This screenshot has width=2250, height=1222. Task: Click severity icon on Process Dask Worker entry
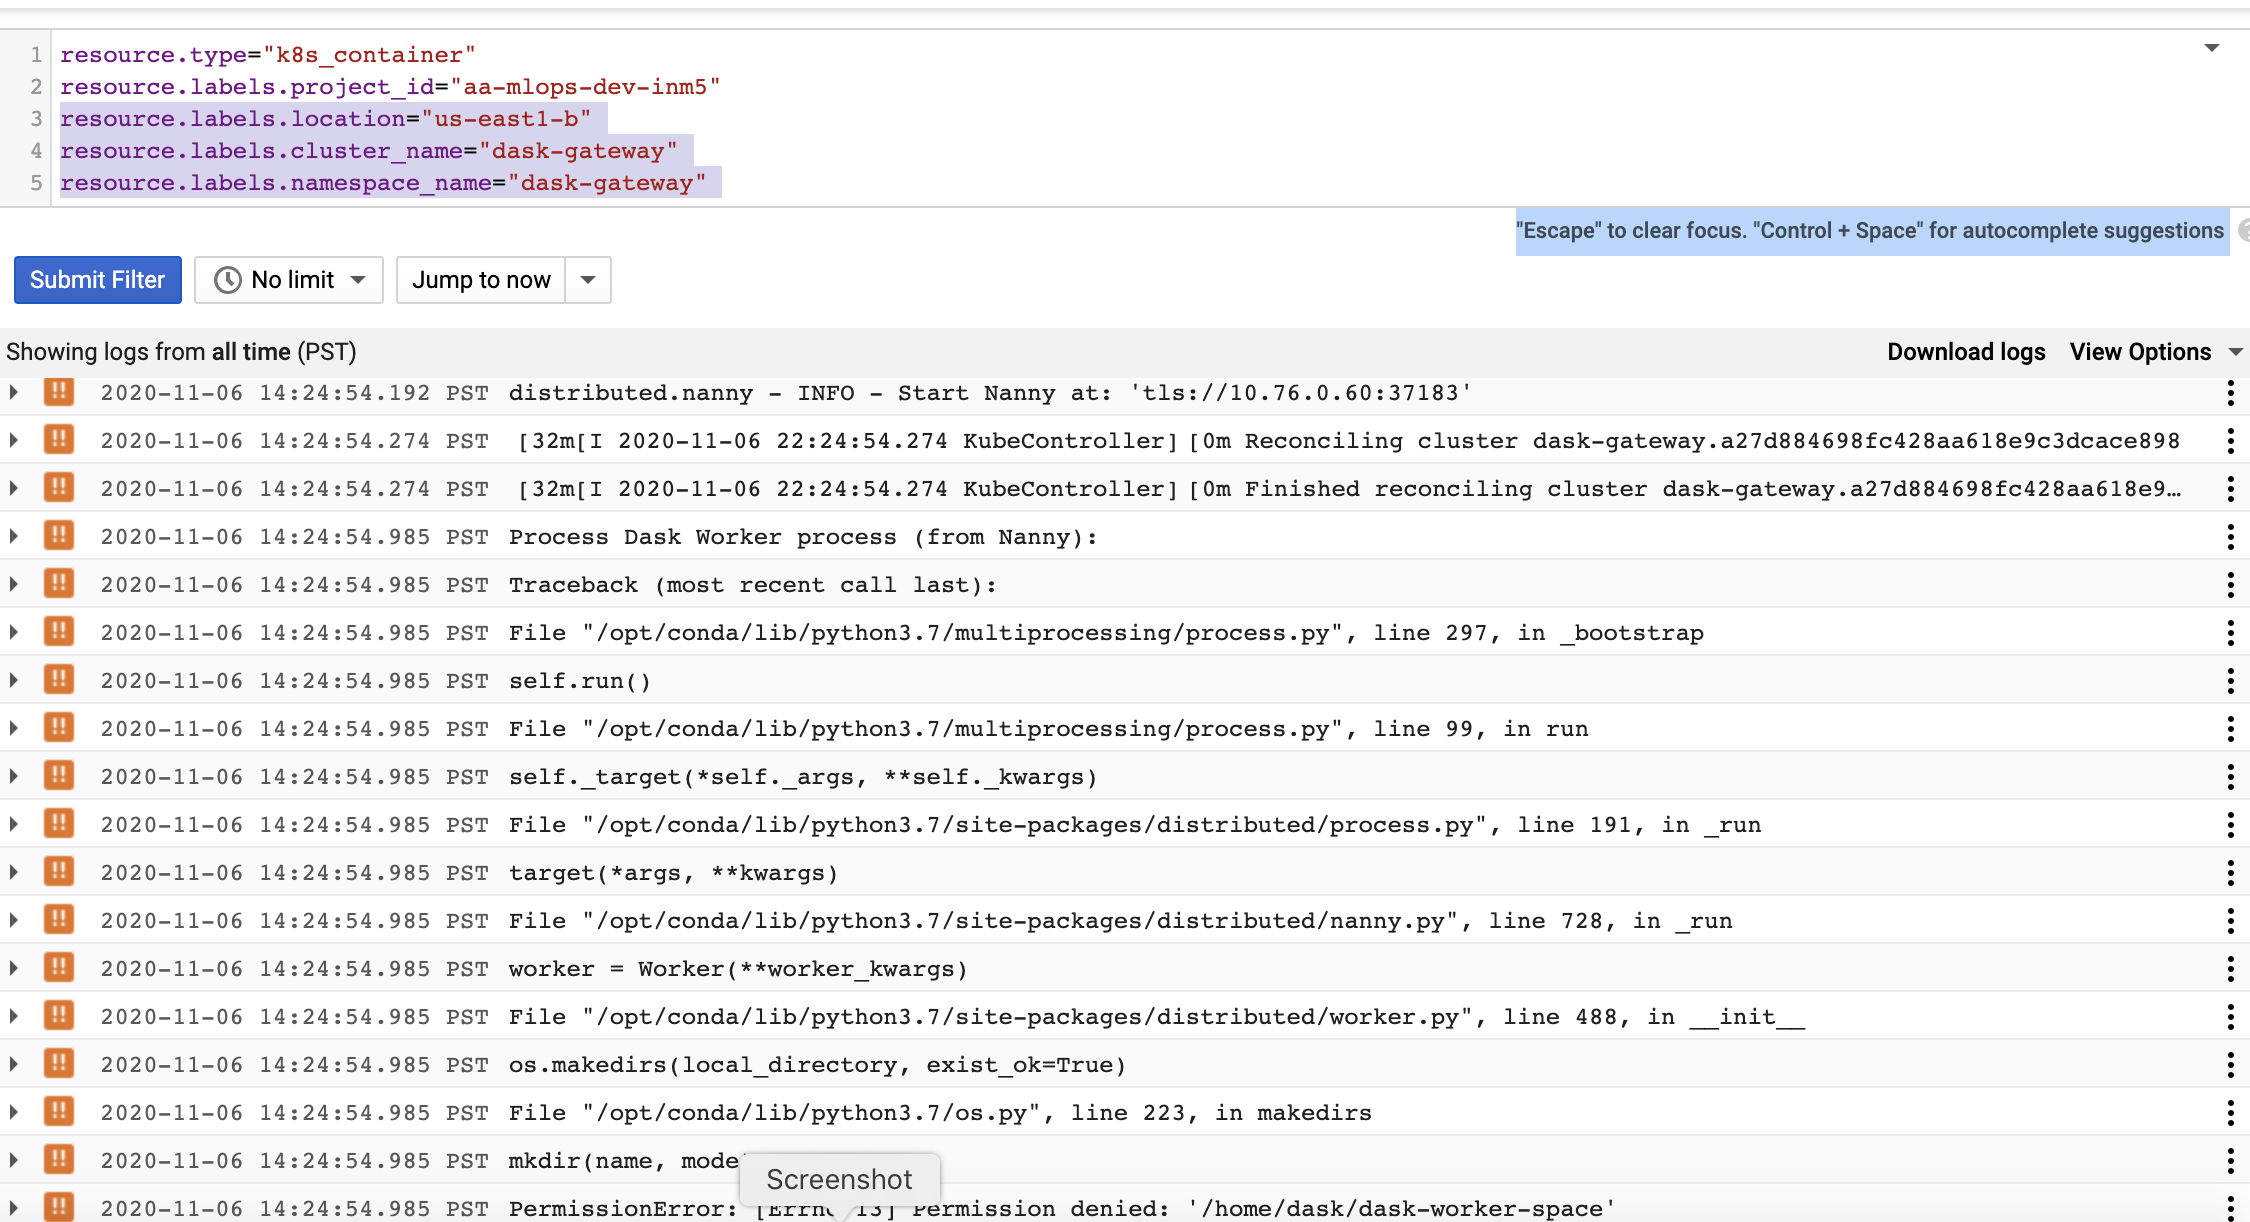(59, 536)
